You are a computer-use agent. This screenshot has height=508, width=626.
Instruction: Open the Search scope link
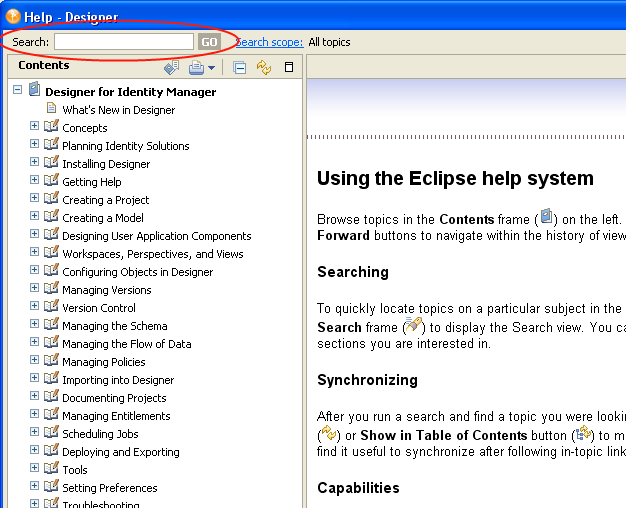(269, 42)
